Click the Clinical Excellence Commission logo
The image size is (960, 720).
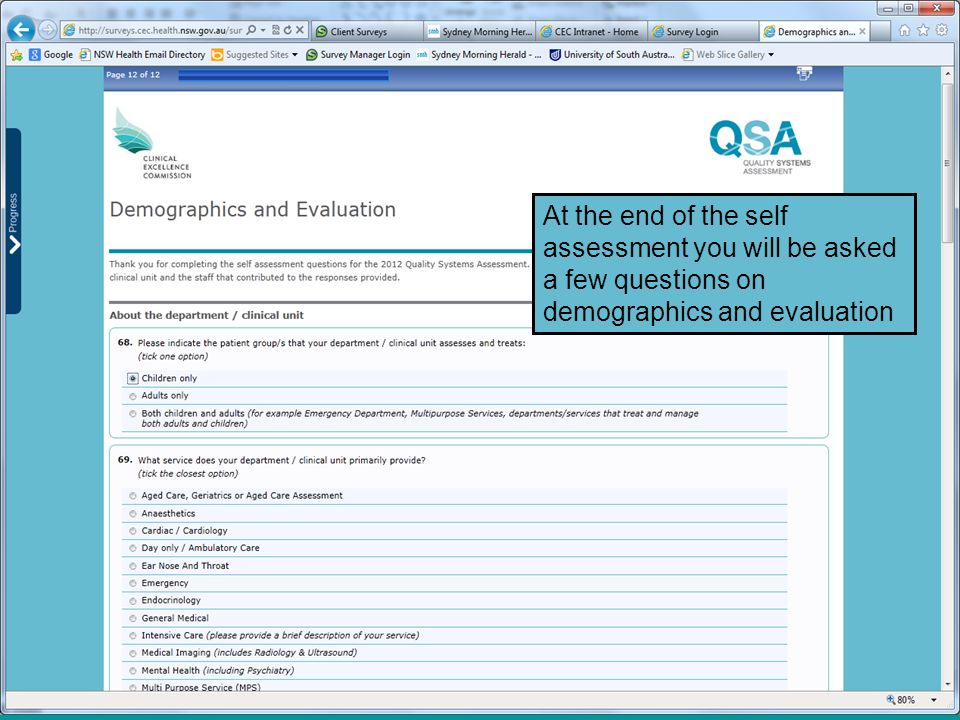tap(152, 144)
